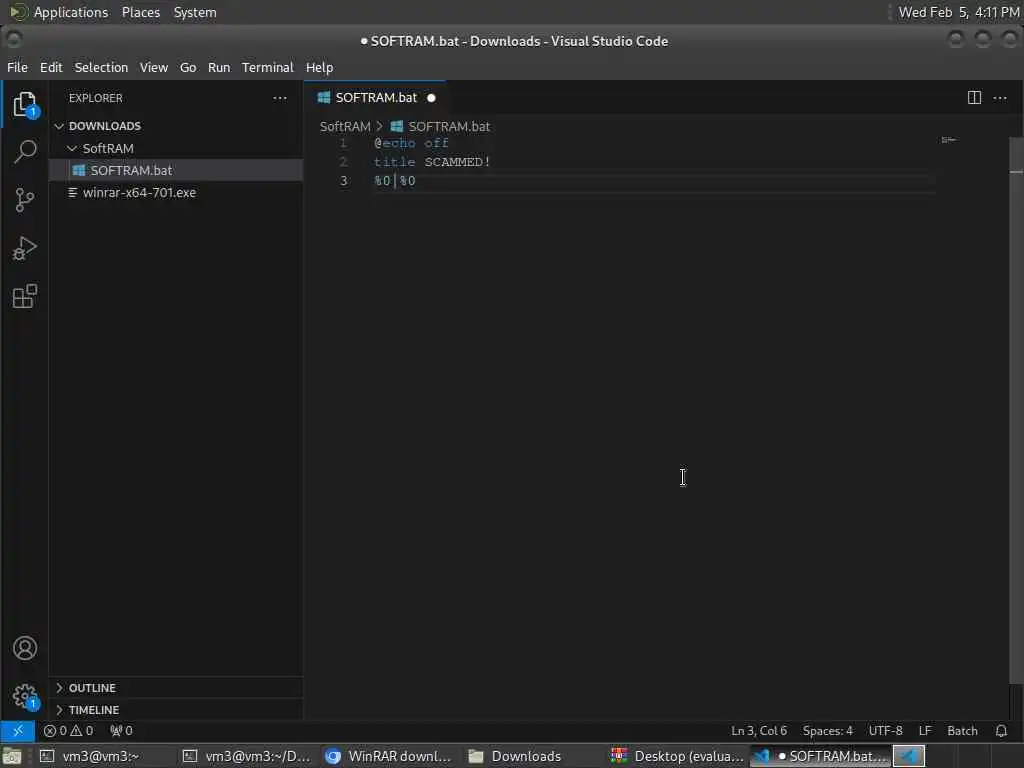This screenshot has width=1024, height=768.
Task: Open the Run menu
Action: pyautogui.click(x=219, y=67)
